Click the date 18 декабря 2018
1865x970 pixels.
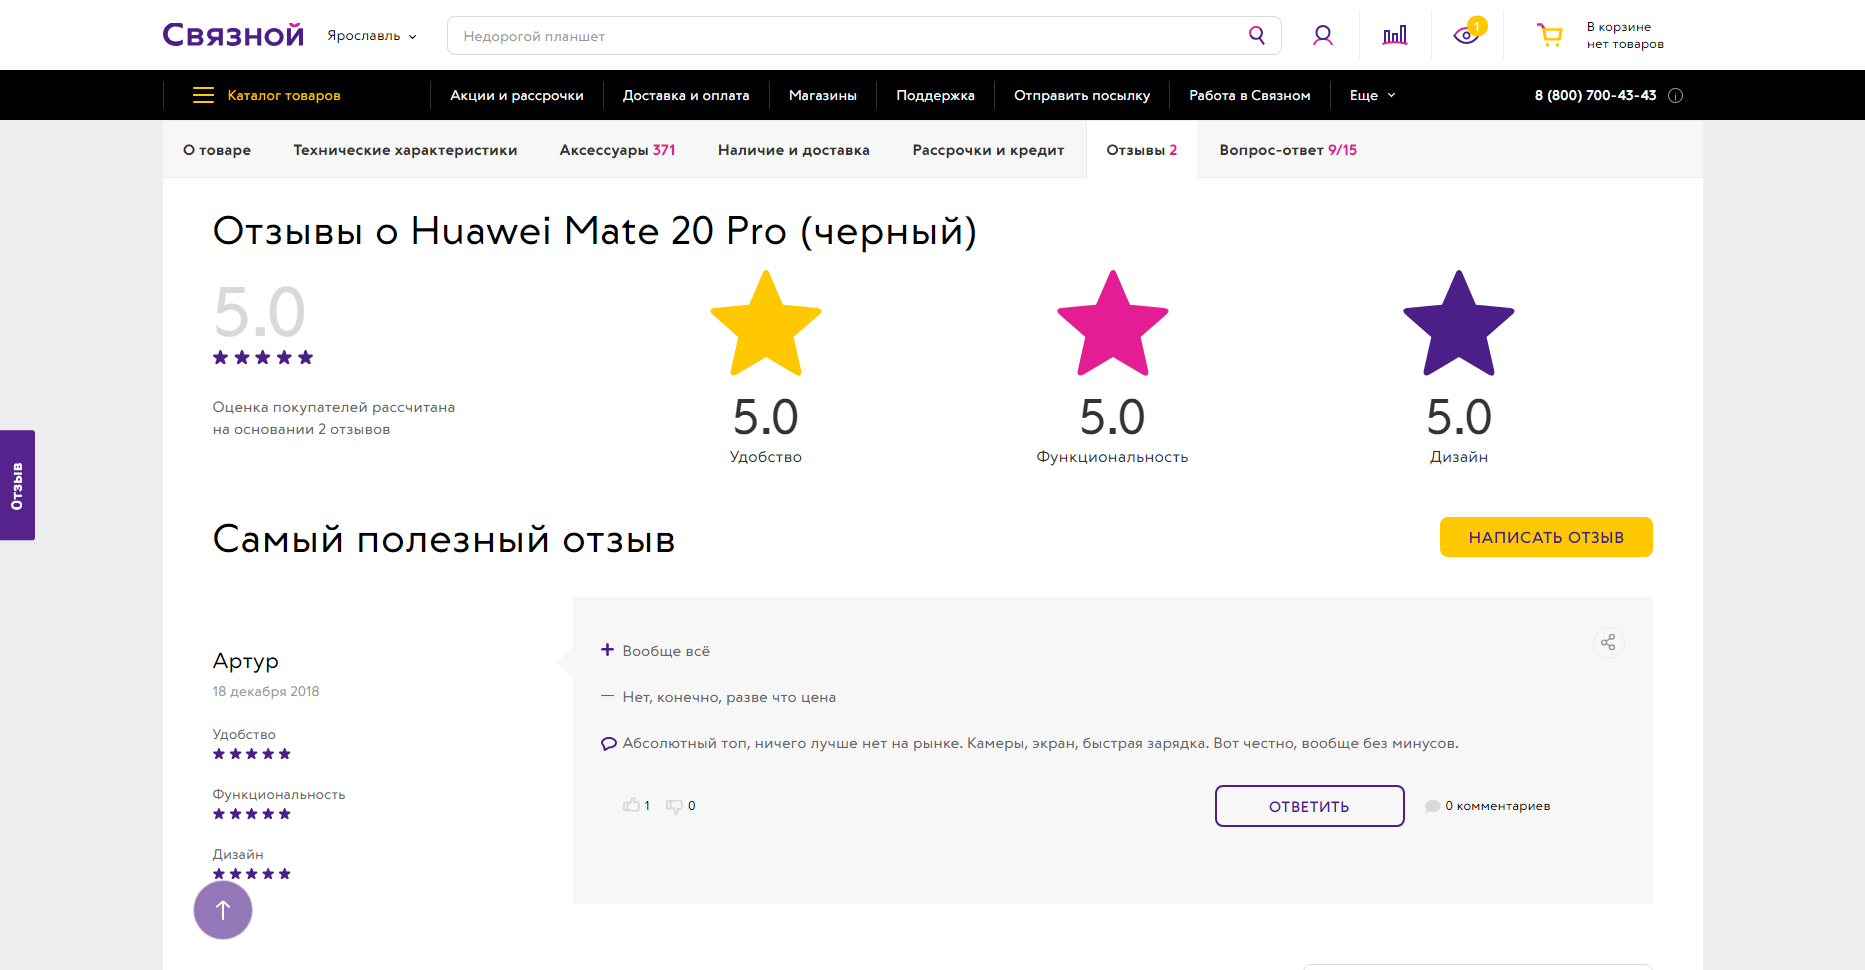[x=266, y=691]
